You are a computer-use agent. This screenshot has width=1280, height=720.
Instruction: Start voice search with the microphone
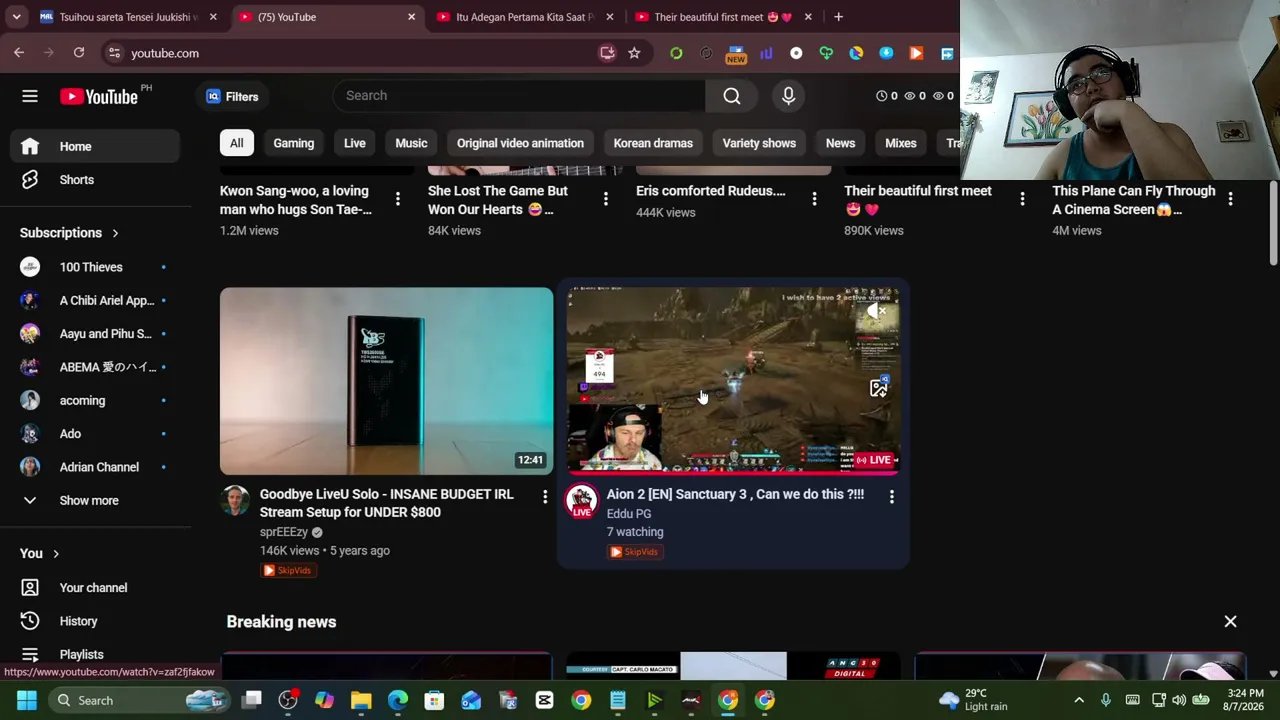pos(788,96)
